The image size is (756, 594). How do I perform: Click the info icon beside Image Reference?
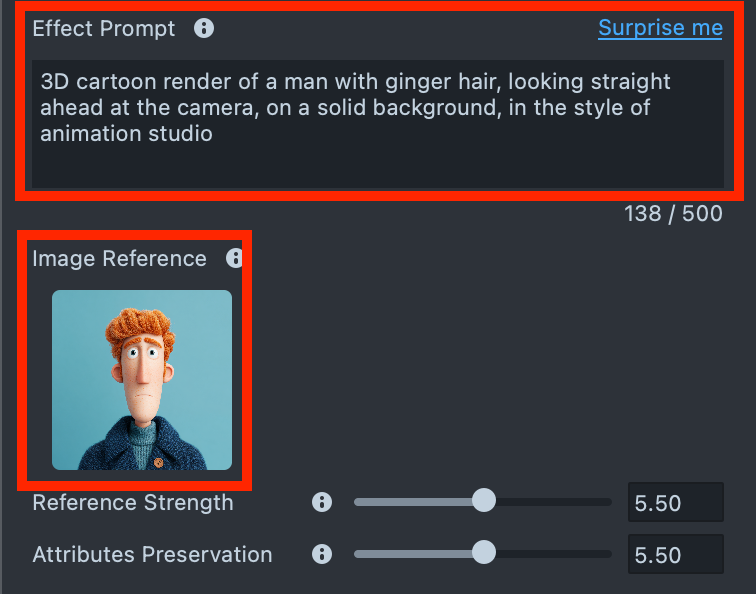pyautogui.click(x=235, y=258)
